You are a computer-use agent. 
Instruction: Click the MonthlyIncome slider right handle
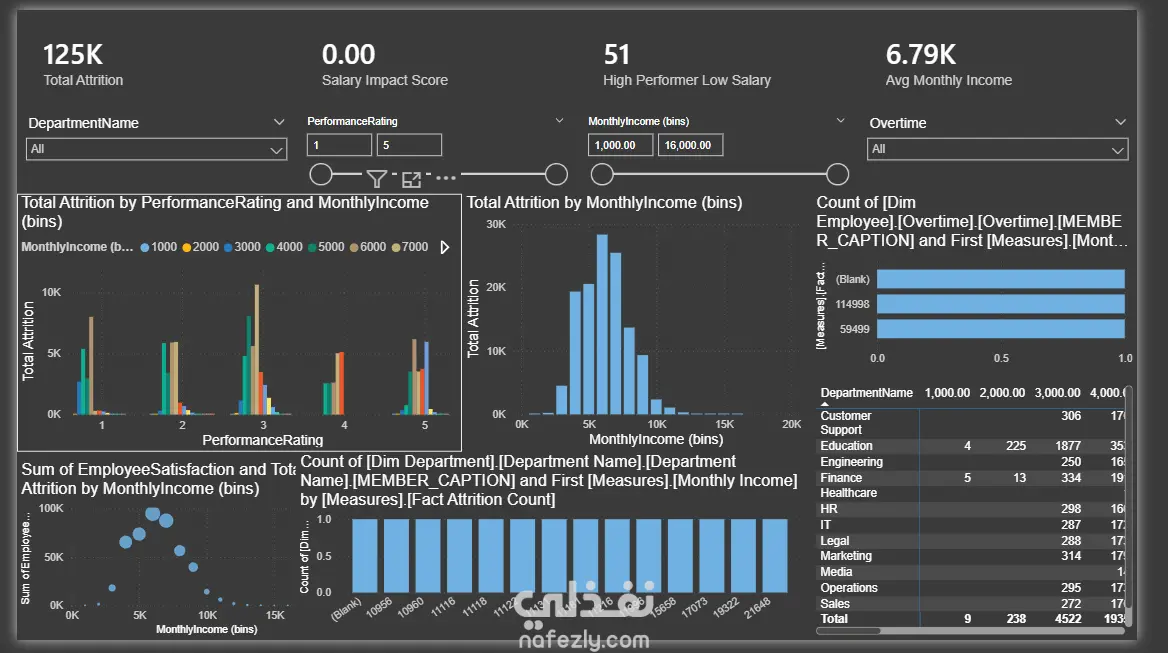pyautogui.click(x=838, y=174)
